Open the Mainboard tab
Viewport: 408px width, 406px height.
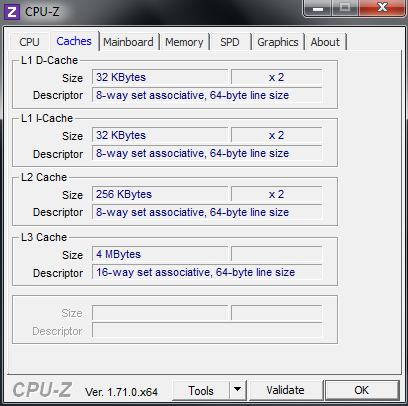click(128, 42)
